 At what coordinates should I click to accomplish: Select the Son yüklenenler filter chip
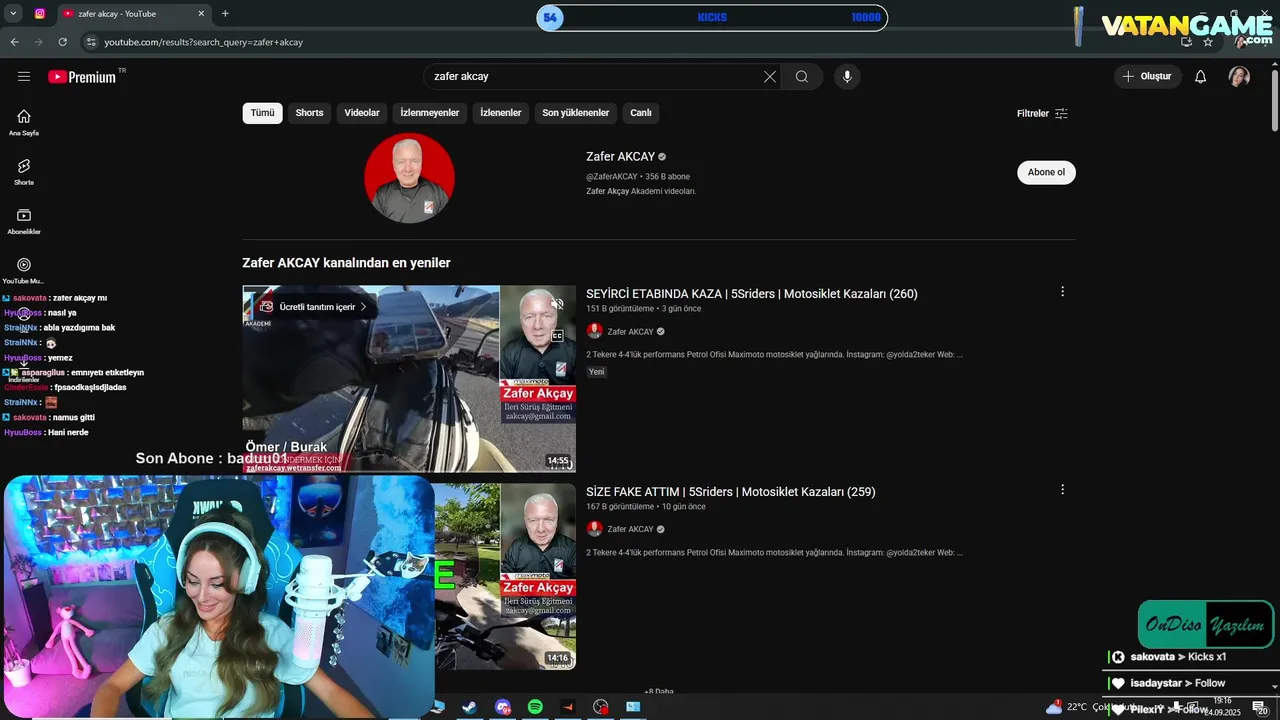pyautogui.click(x=576, y=113)
